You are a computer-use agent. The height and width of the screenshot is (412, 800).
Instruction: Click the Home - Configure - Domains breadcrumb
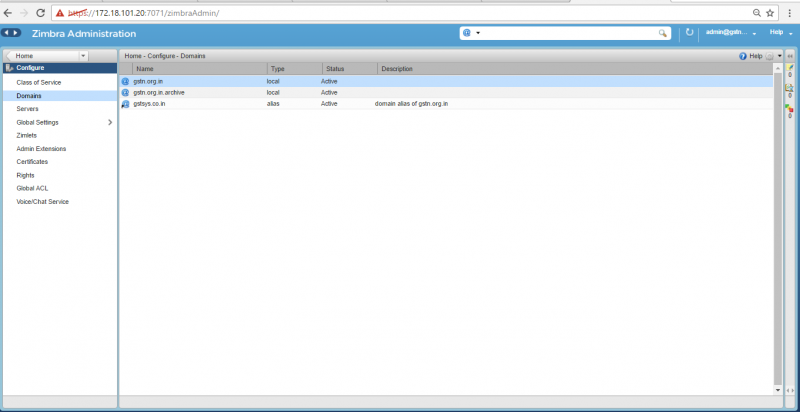click(x=165, y=56)
